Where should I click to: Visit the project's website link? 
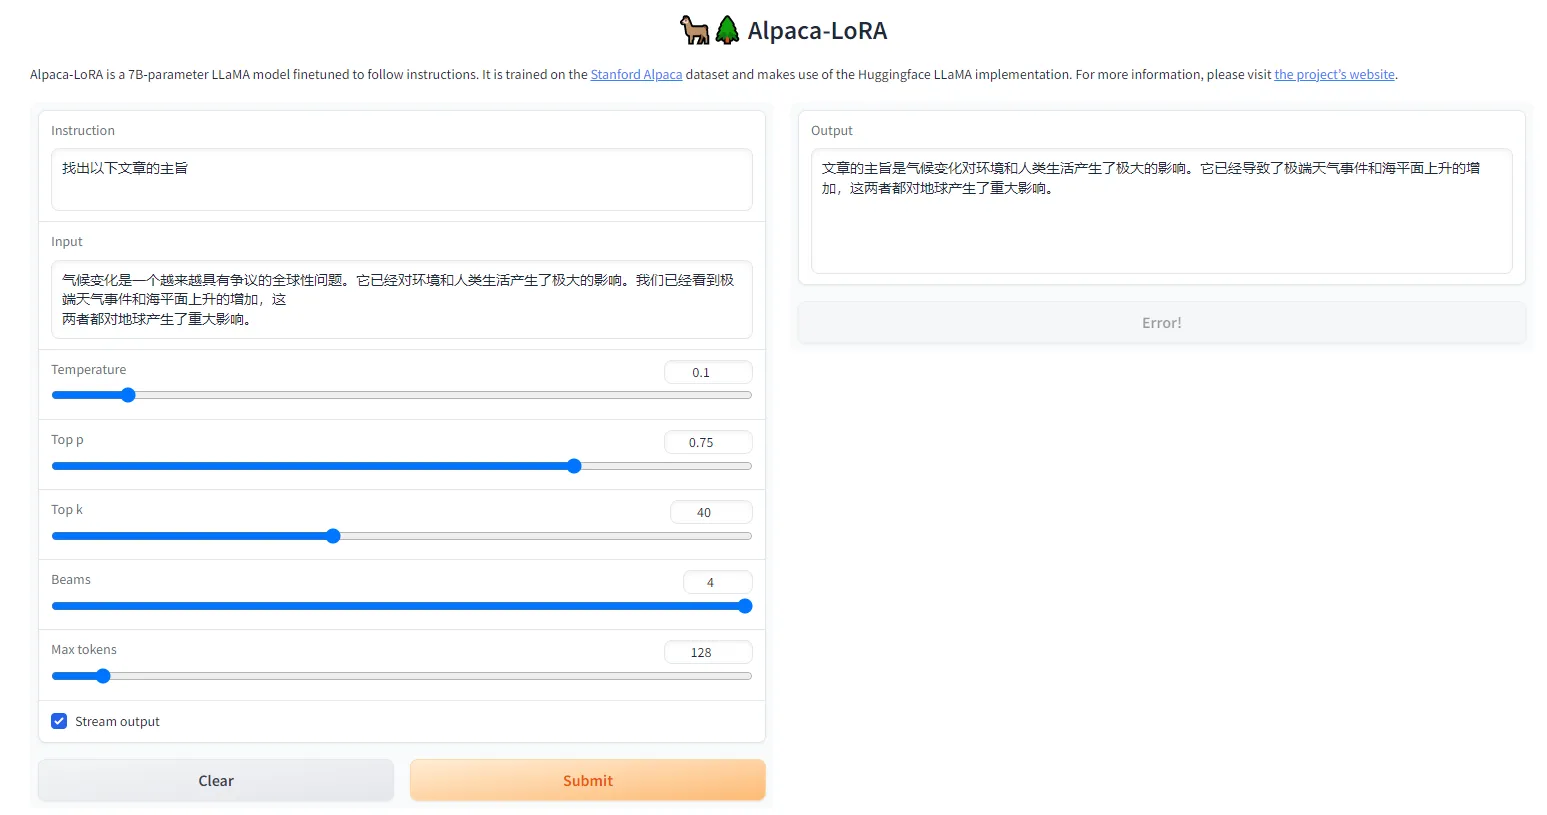pos(1334,75)
